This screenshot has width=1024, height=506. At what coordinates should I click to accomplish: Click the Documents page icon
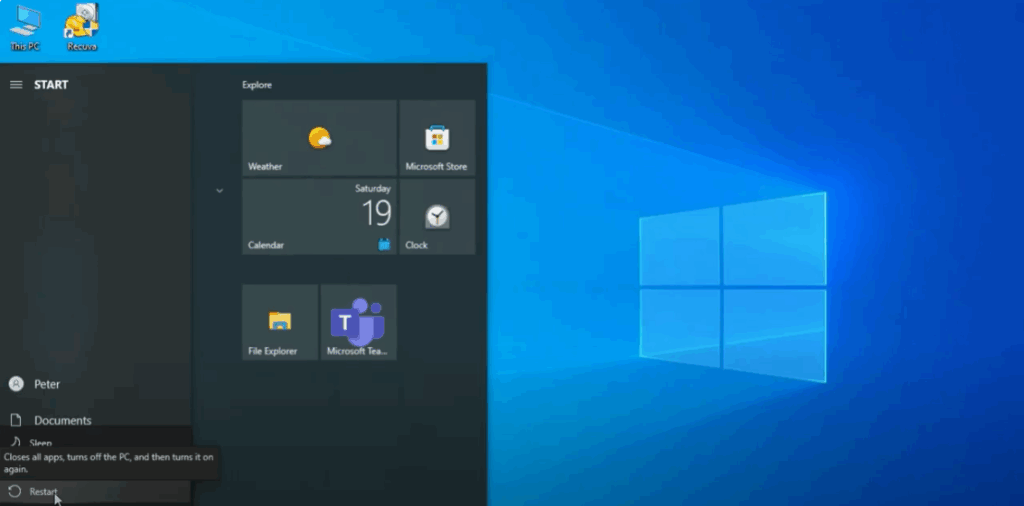[15, 421]
